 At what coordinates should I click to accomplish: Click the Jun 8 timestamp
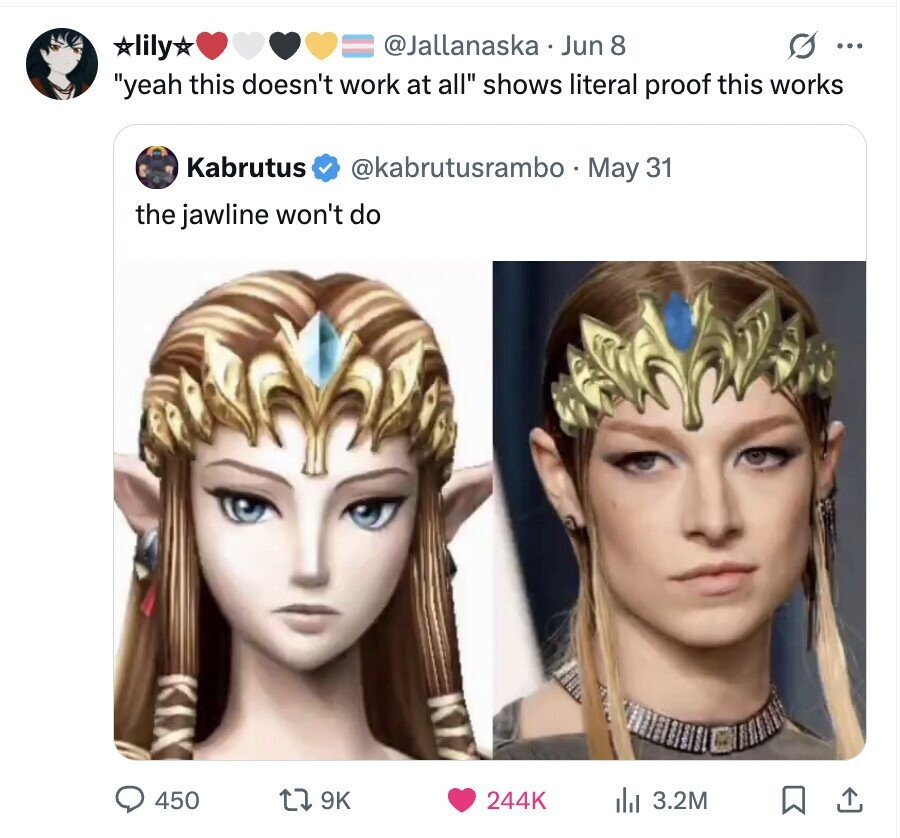(593, 46)
